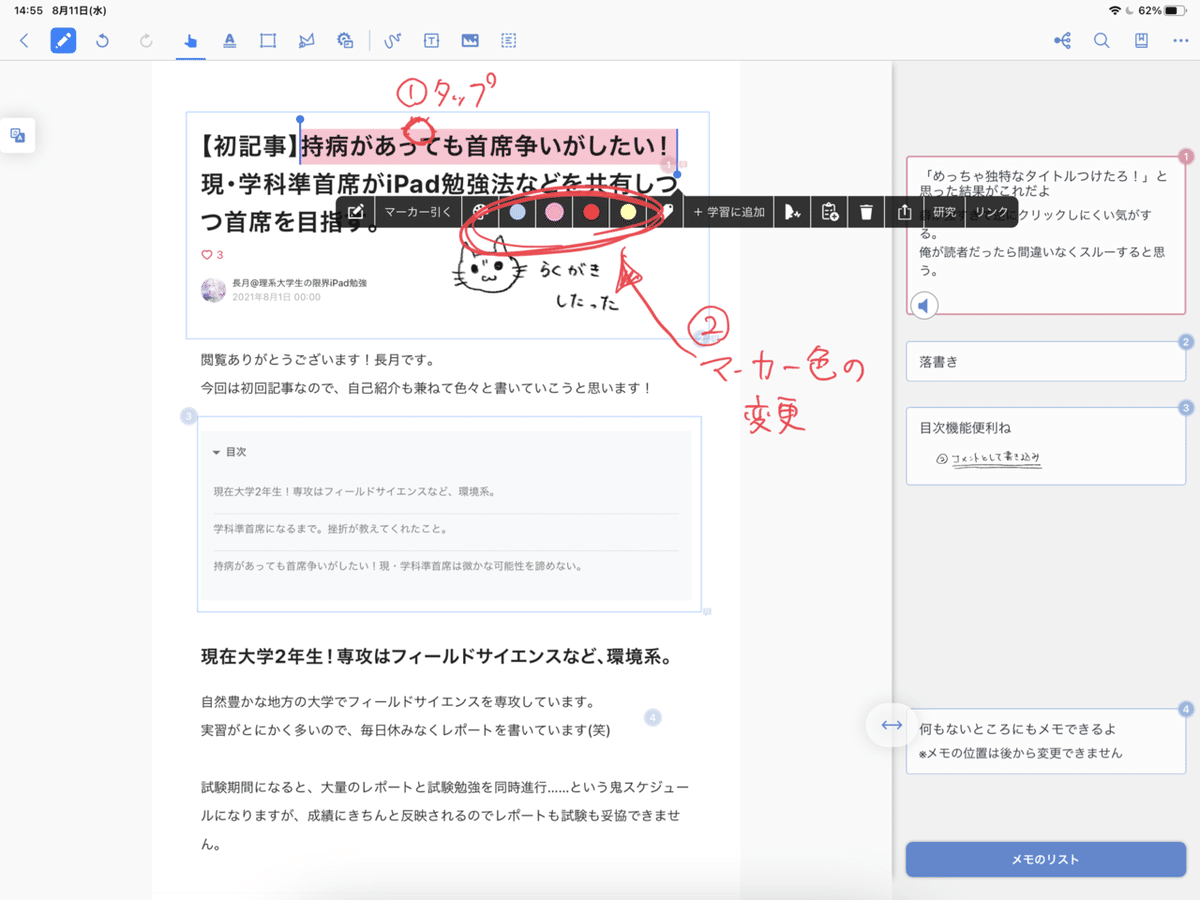
Task: Open search with magnifier icon
Action: (1101, 41)
